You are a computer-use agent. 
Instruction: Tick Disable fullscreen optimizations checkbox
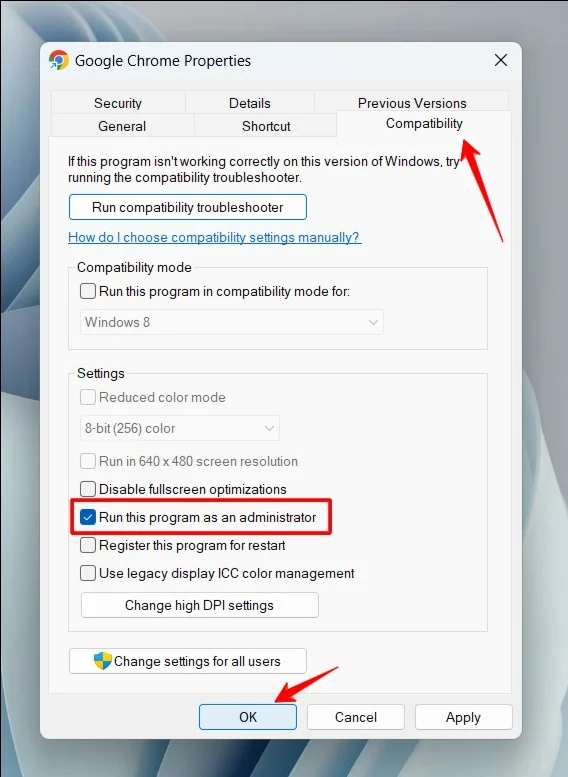pos(88,489)
